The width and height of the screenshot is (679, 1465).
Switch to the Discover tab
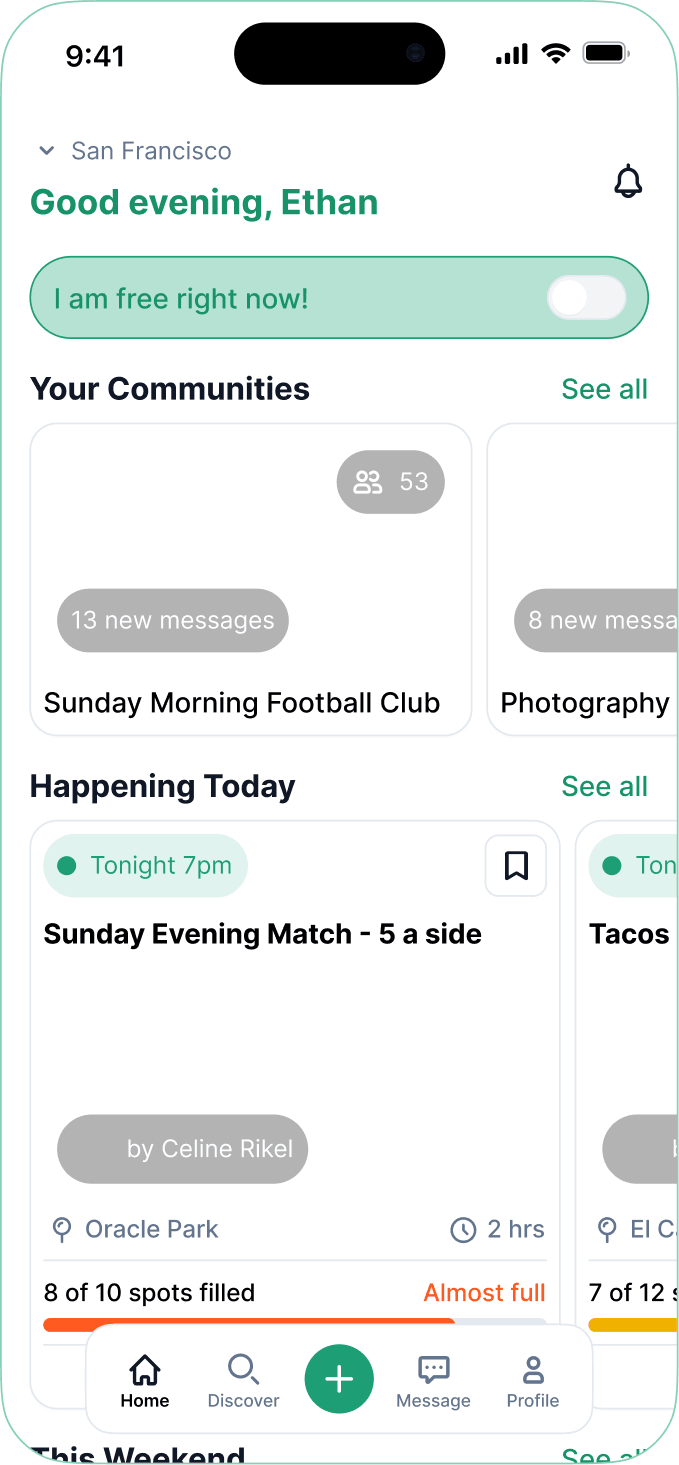click(243, 1380)
